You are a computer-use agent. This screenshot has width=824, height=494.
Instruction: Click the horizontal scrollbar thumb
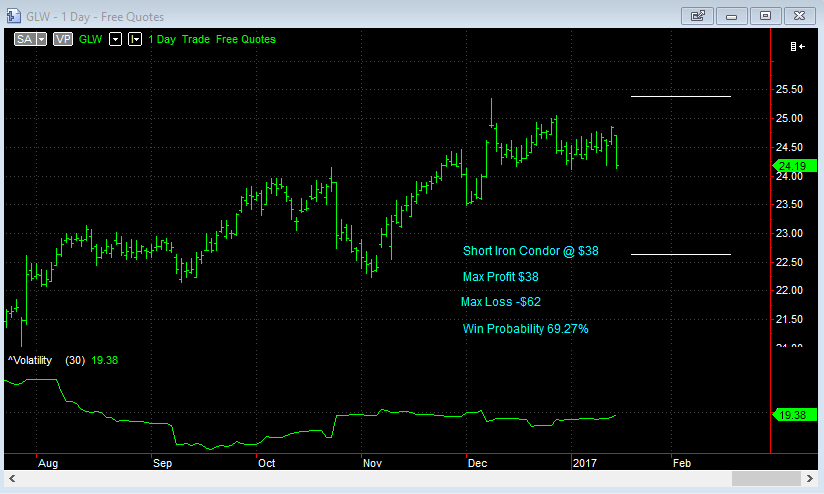coord(766,479)
